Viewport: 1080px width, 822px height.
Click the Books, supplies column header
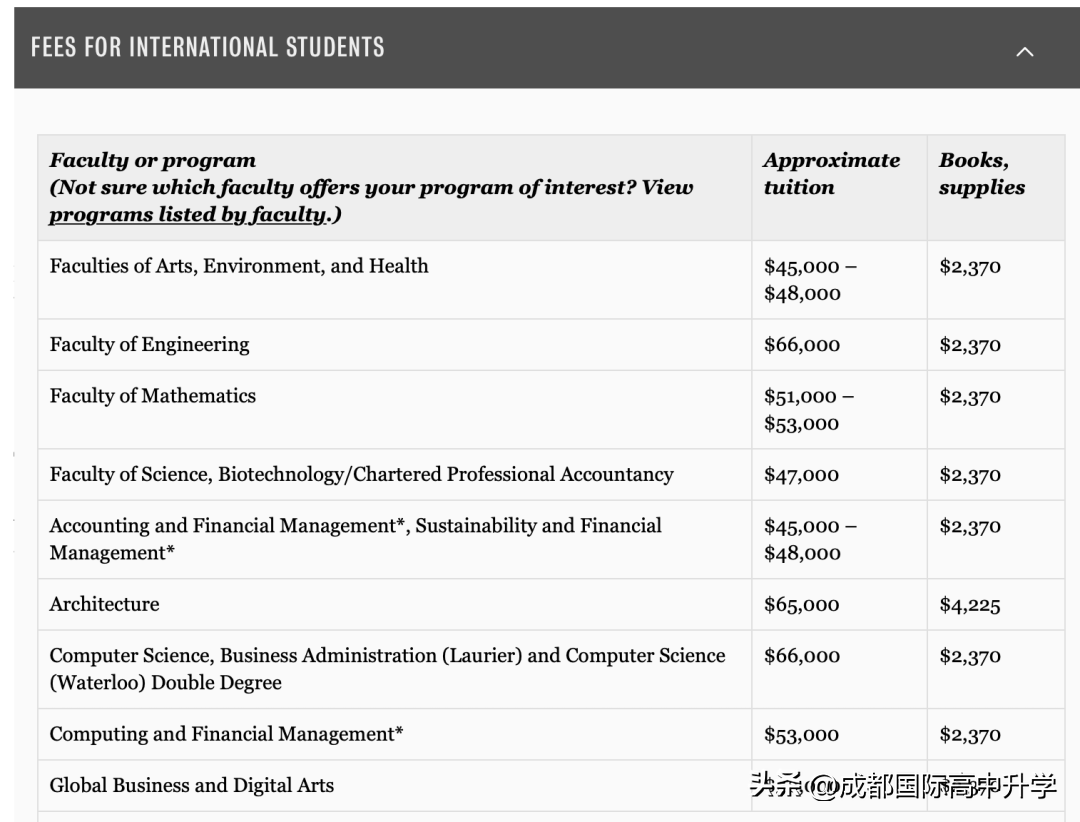(x=981, y=173)
